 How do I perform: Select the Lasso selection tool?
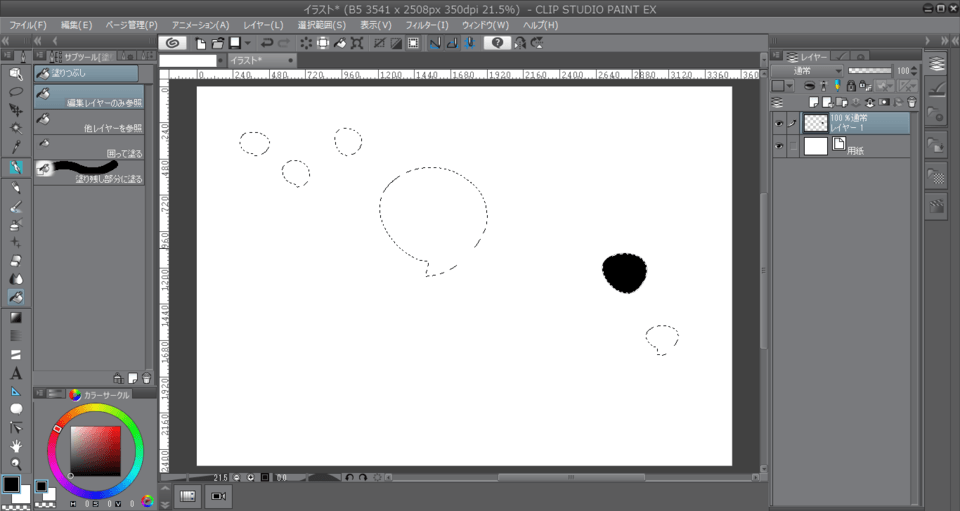(16, 92)
